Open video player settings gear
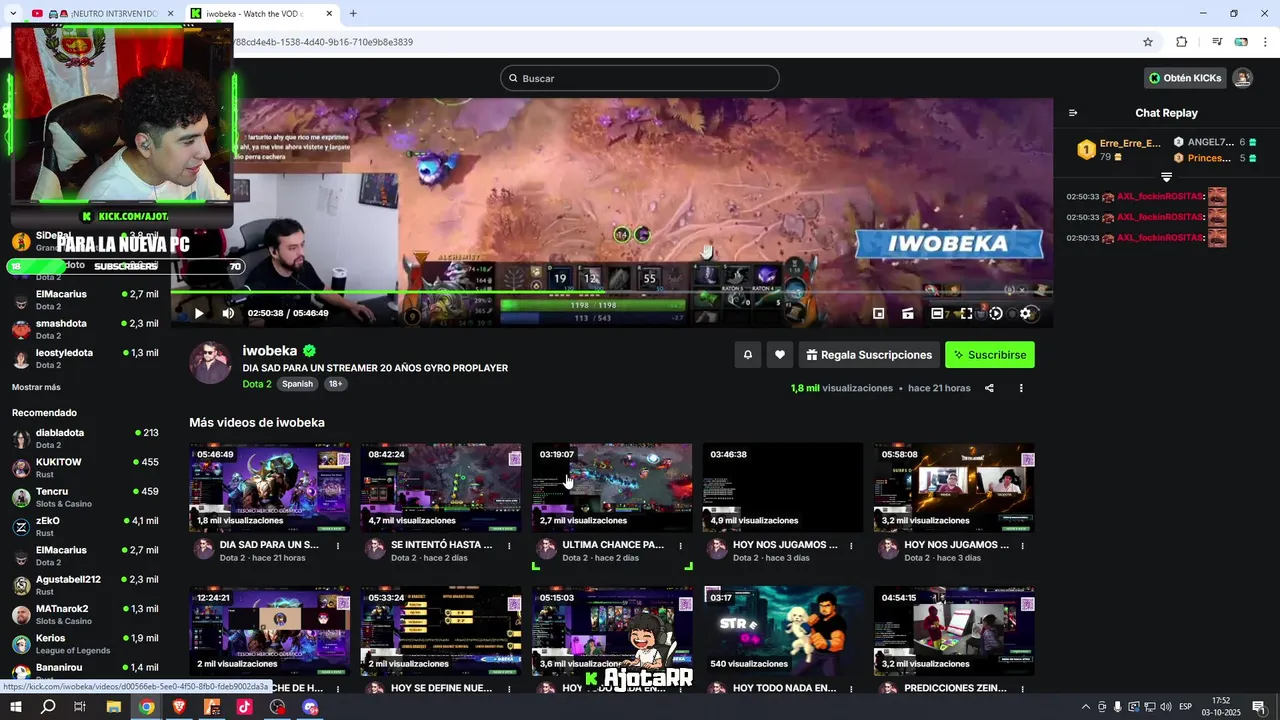Screen dimensions: 1280x720 (x=1025, y=313)
